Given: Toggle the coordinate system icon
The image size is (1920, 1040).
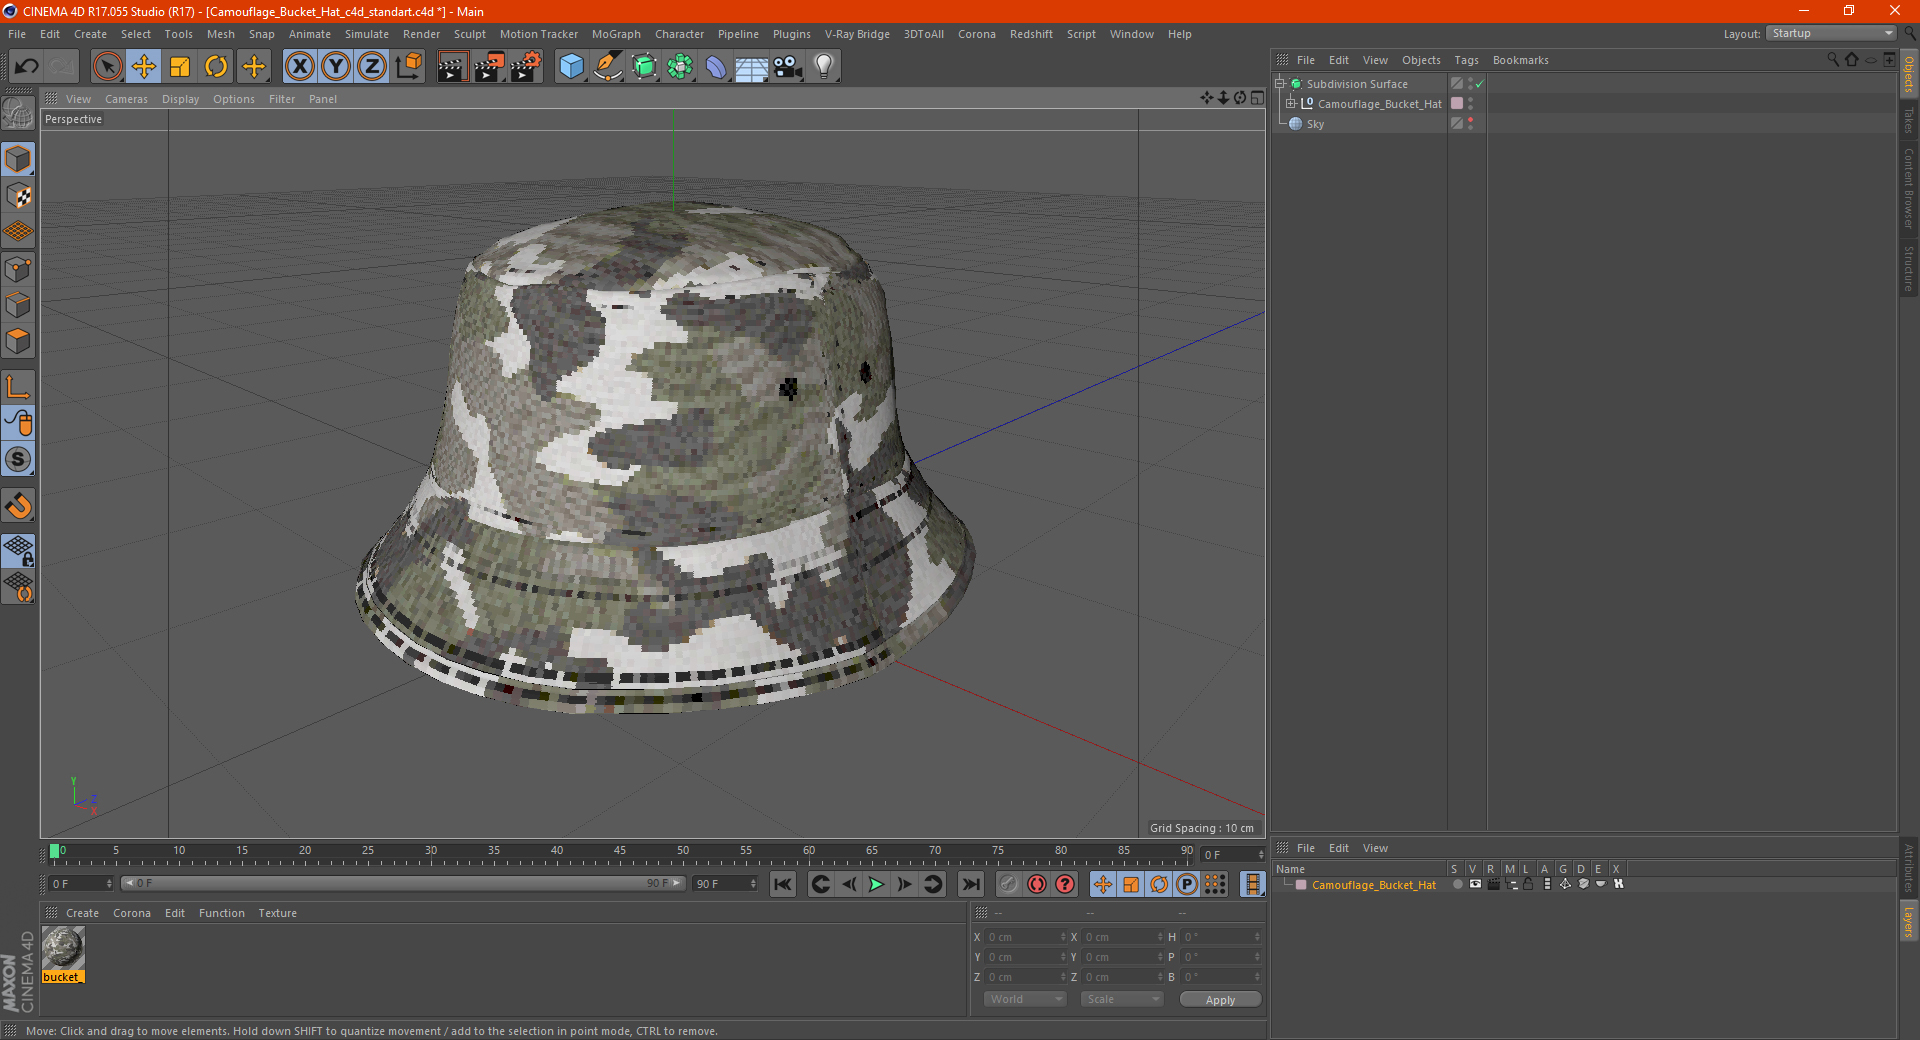Looking at the screenshot, I should click(x=409, y=67).
